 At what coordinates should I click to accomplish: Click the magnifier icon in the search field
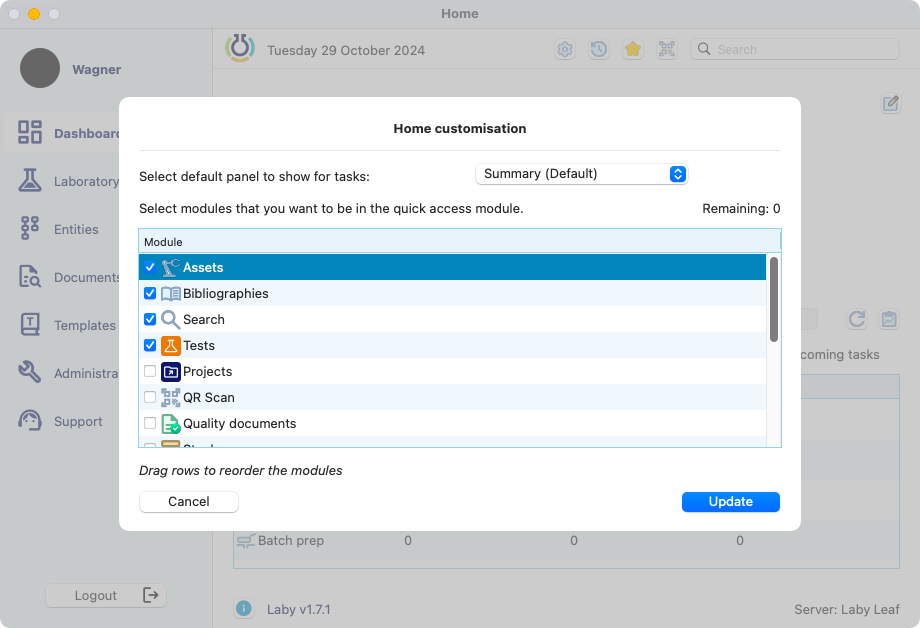(x=704, y=49)
